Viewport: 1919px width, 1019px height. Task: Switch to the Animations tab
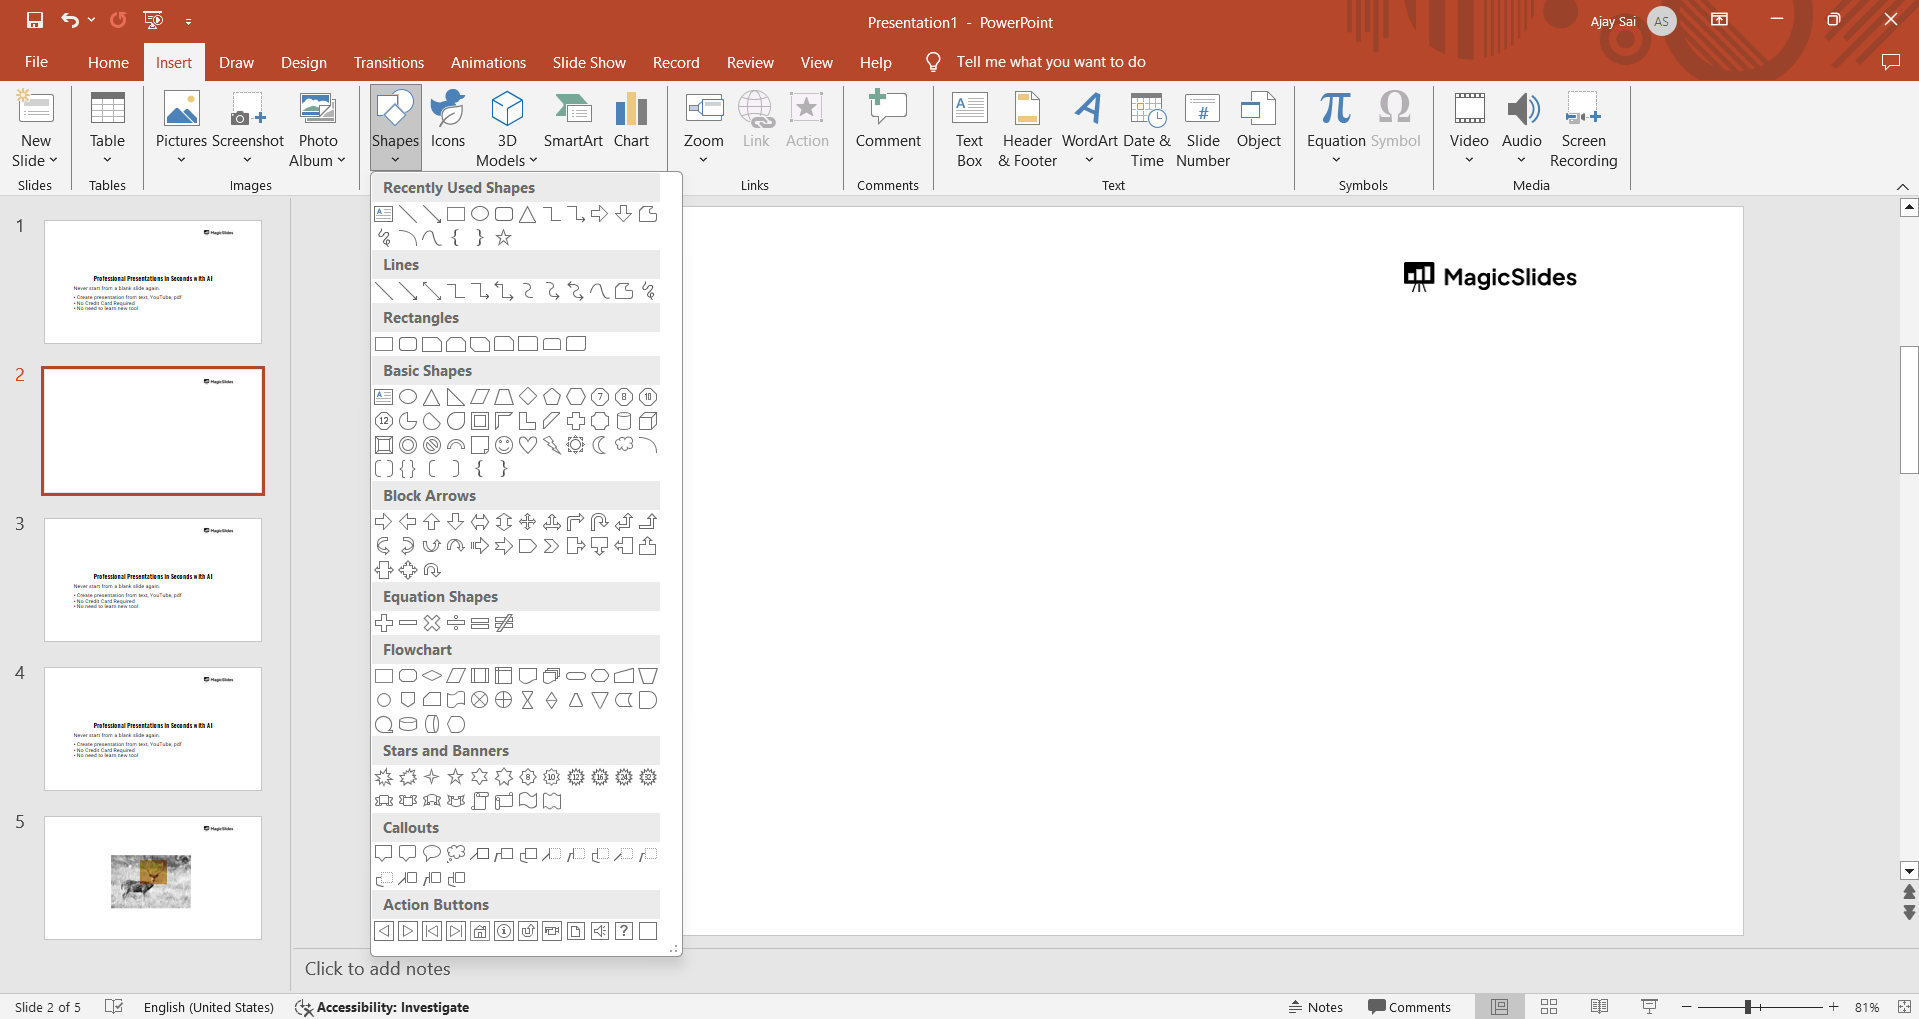click(x=488, y=62)
